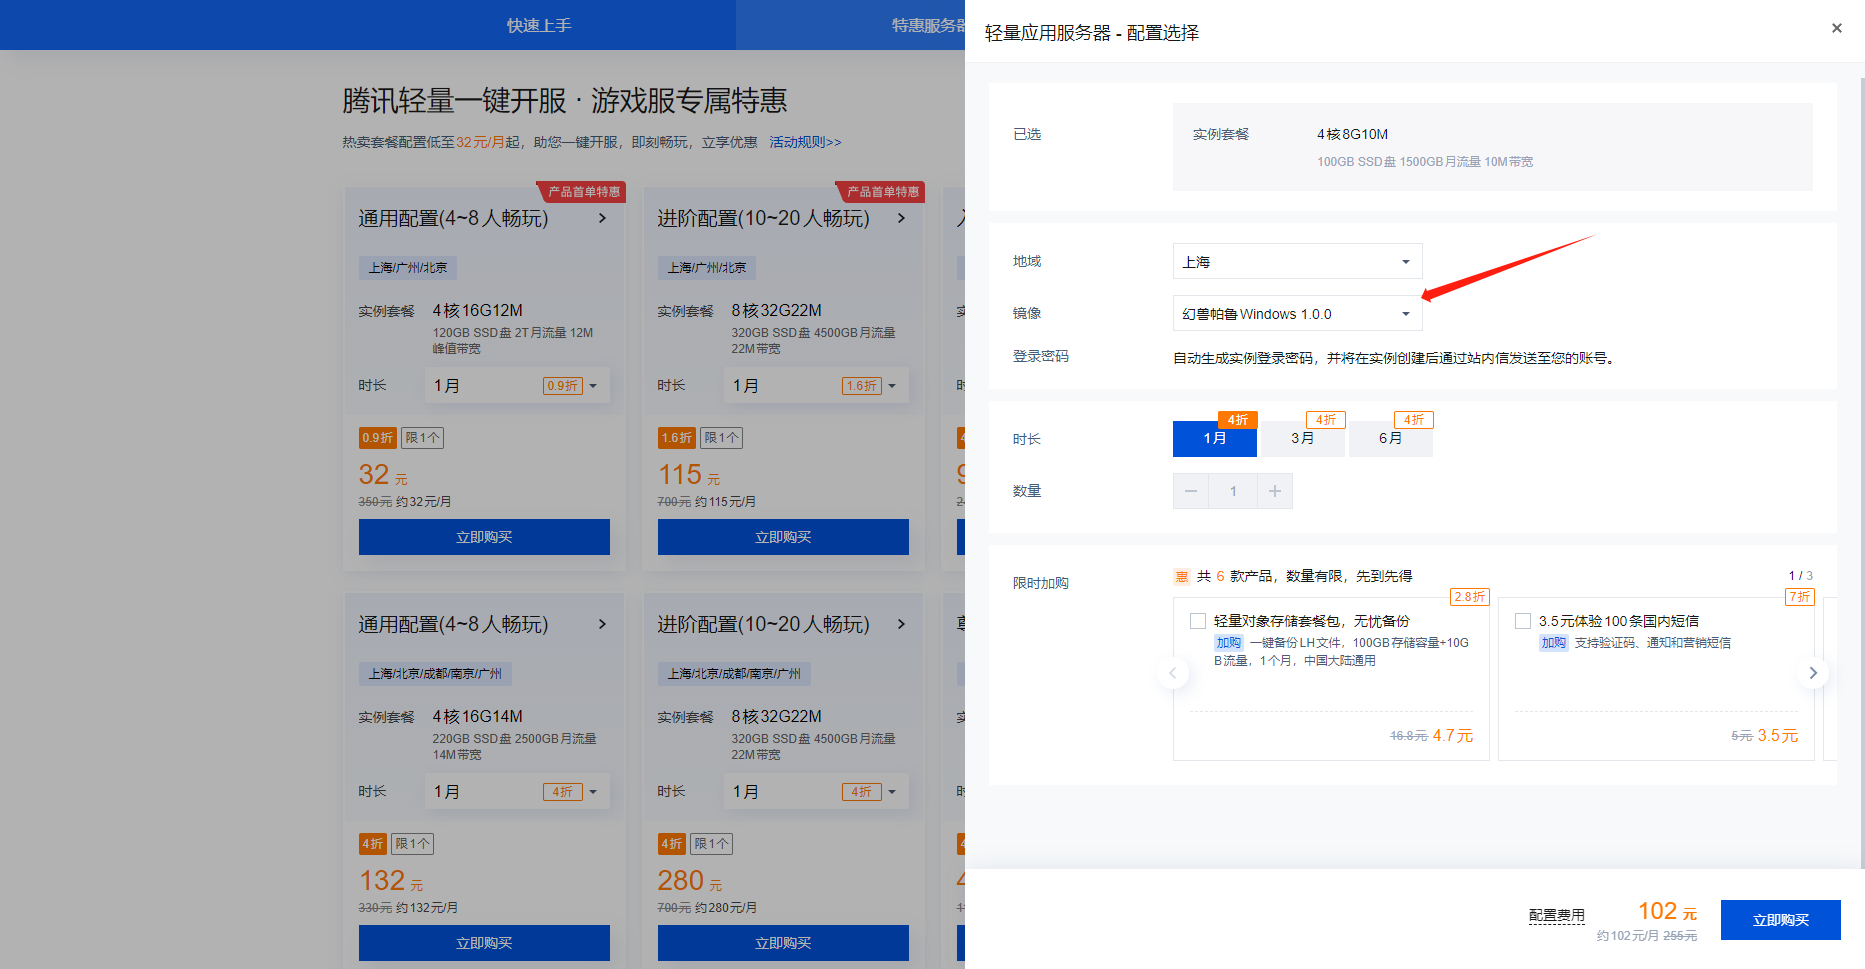Click the 加购 tag on storage add-on
1865x969 pixels.
point(1228,643)
